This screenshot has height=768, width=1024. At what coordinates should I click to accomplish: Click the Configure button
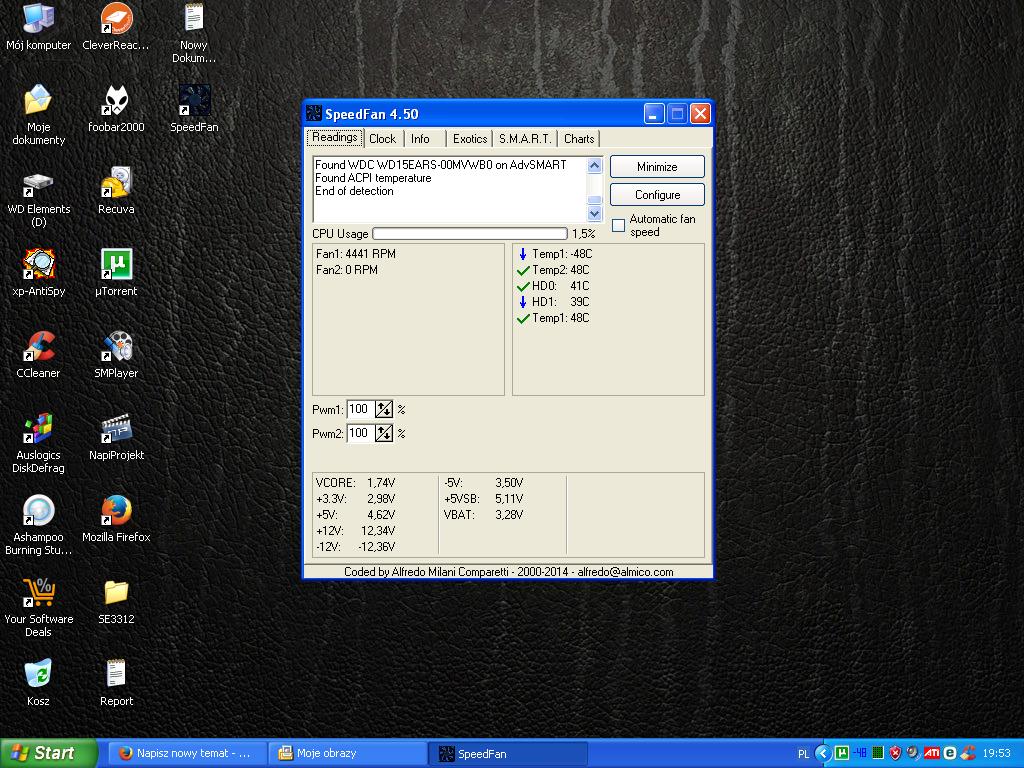657,195
